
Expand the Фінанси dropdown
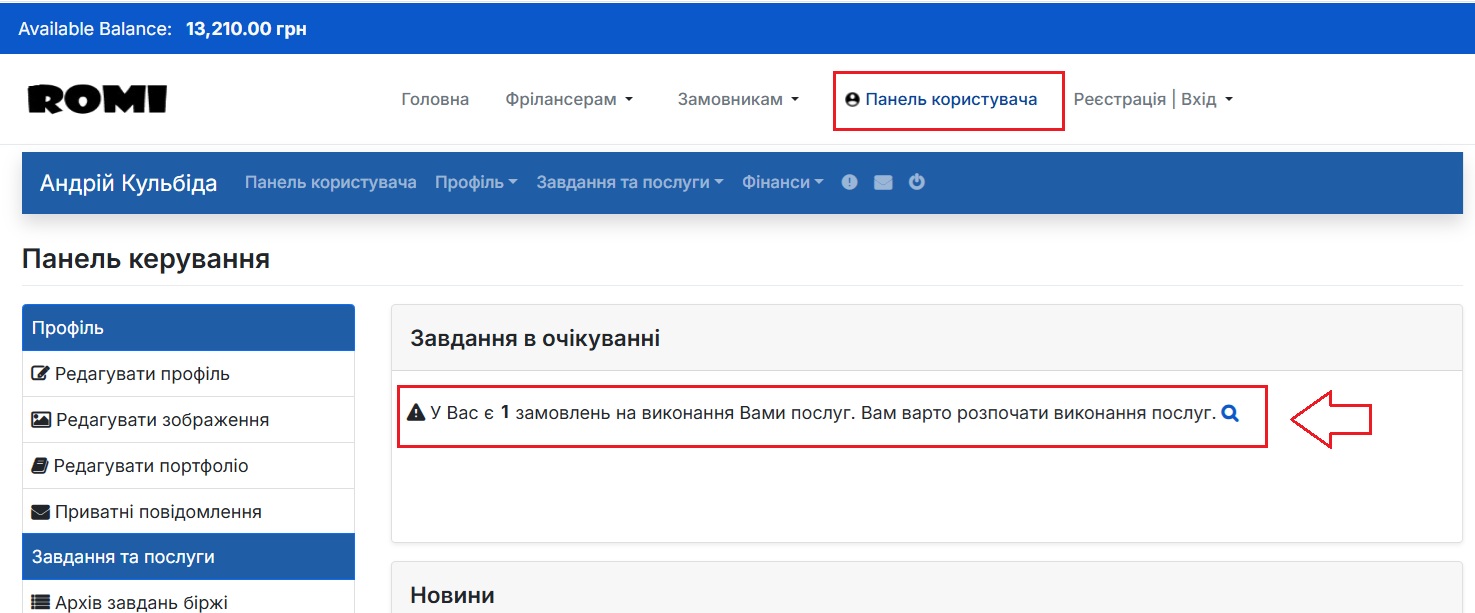coord(781,182)
